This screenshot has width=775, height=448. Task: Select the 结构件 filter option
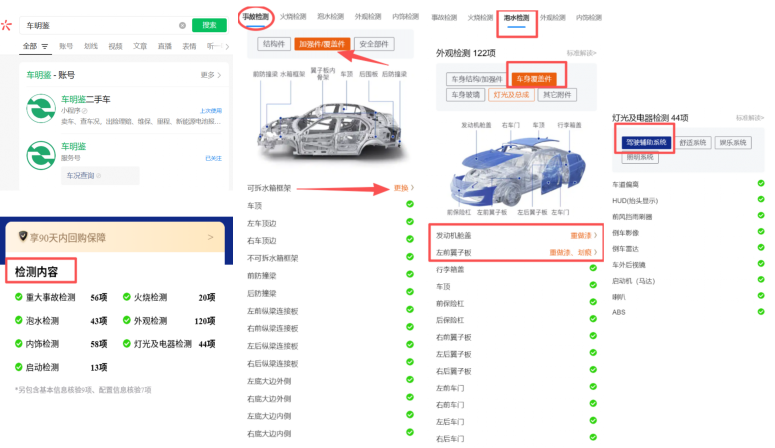(x=274, y=44)
